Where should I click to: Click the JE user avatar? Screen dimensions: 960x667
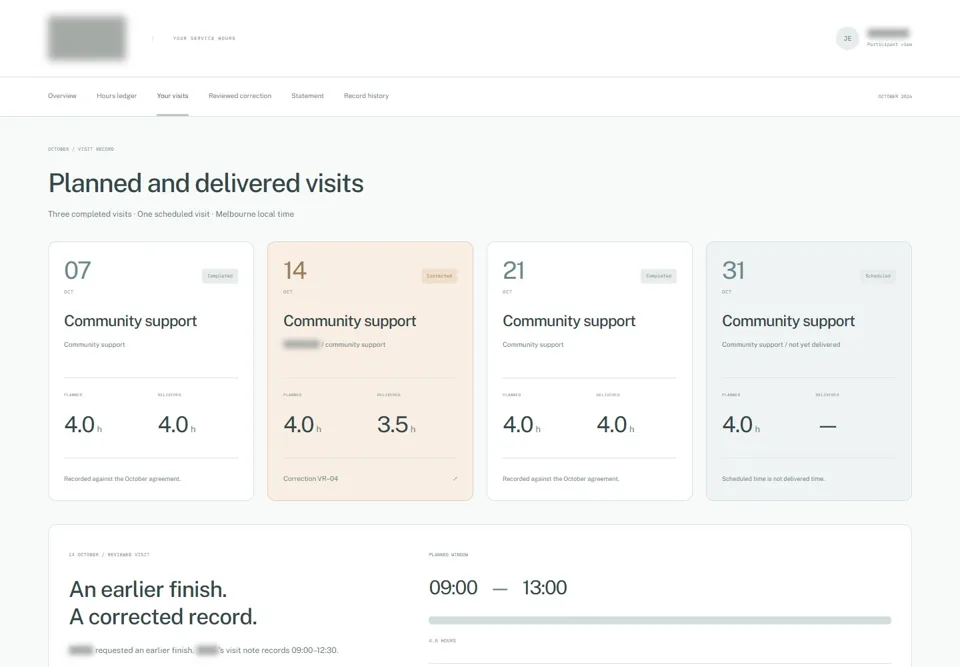[847, 39]
